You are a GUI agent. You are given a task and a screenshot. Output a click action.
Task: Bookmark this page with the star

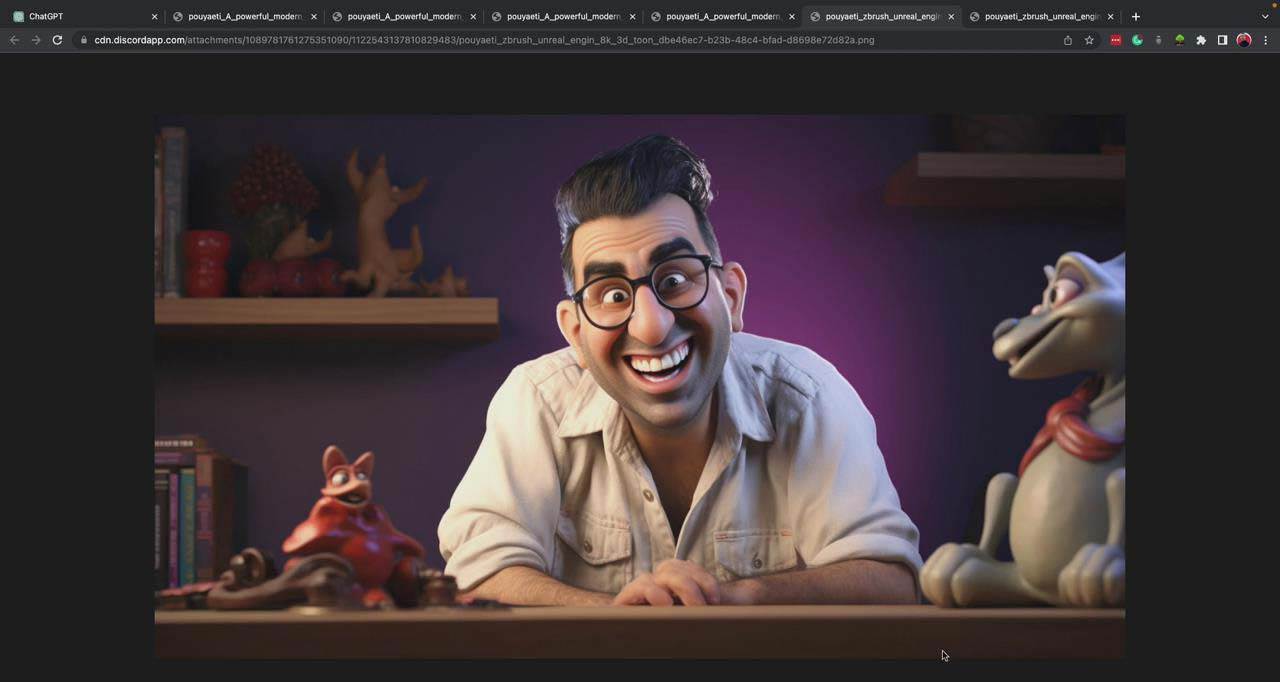(1089, 40)
